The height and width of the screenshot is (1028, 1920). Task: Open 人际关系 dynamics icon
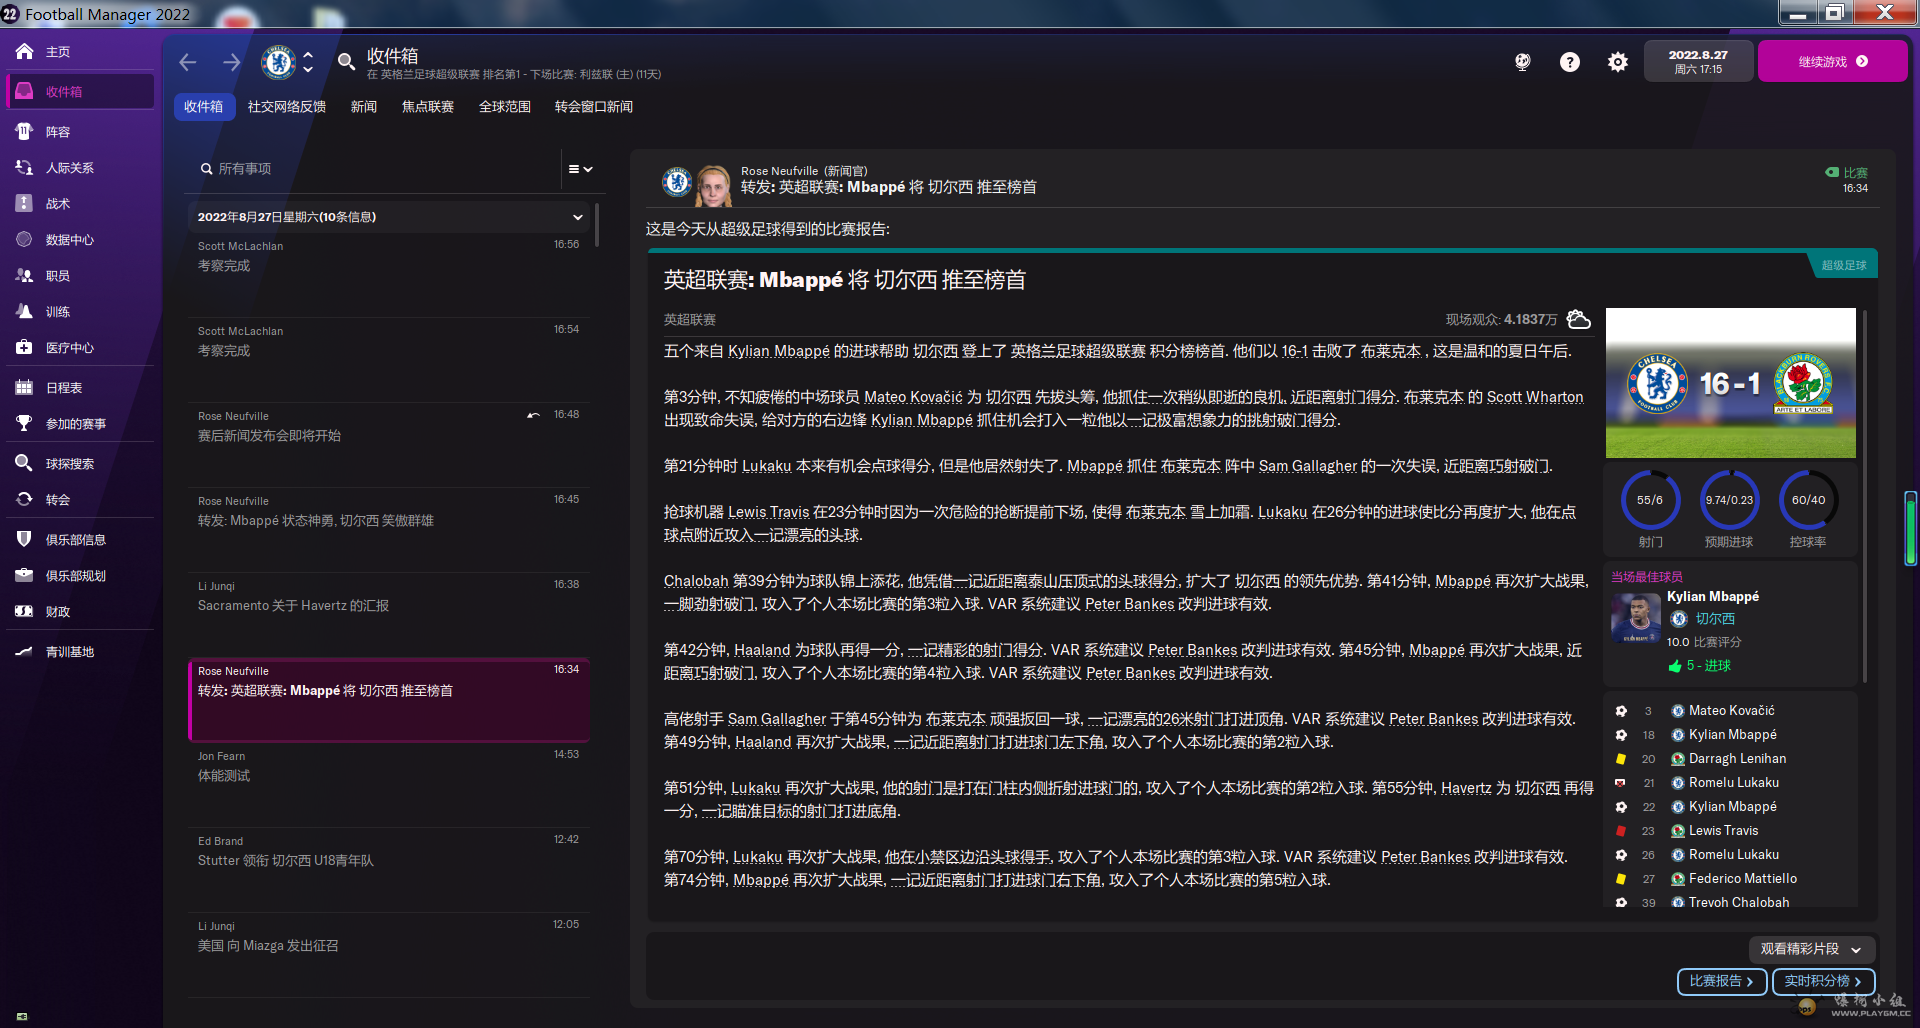coord(24,167)
